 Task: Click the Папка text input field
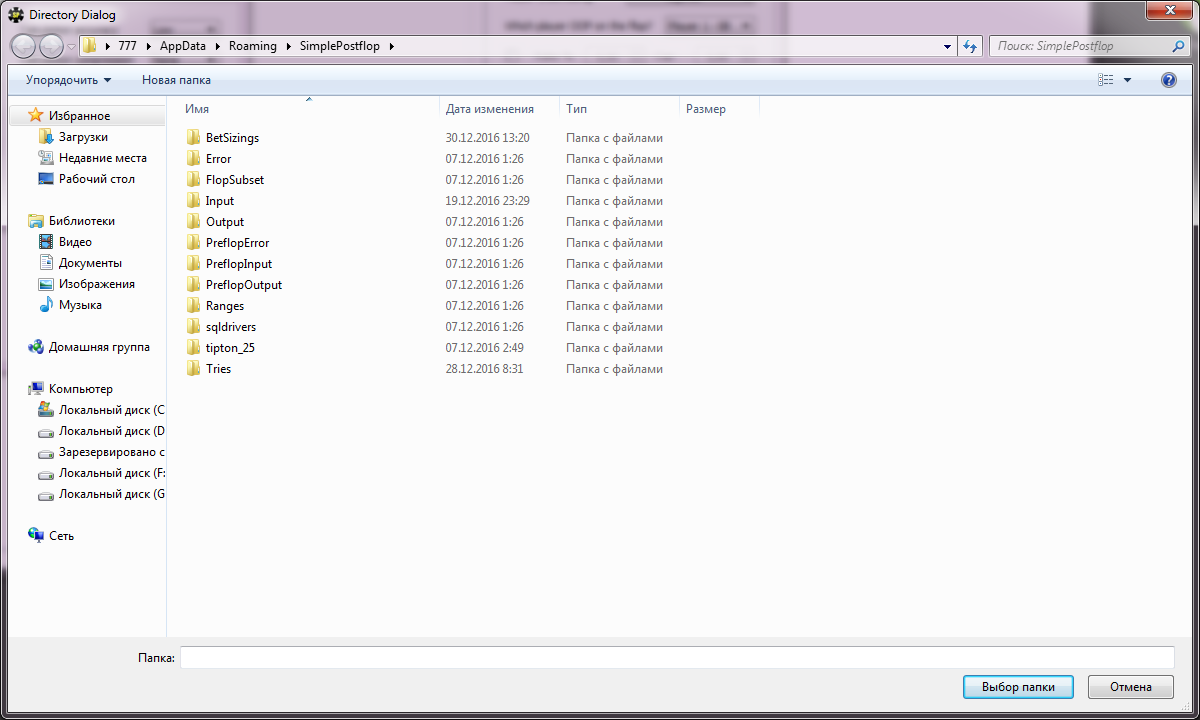(676, 657)
